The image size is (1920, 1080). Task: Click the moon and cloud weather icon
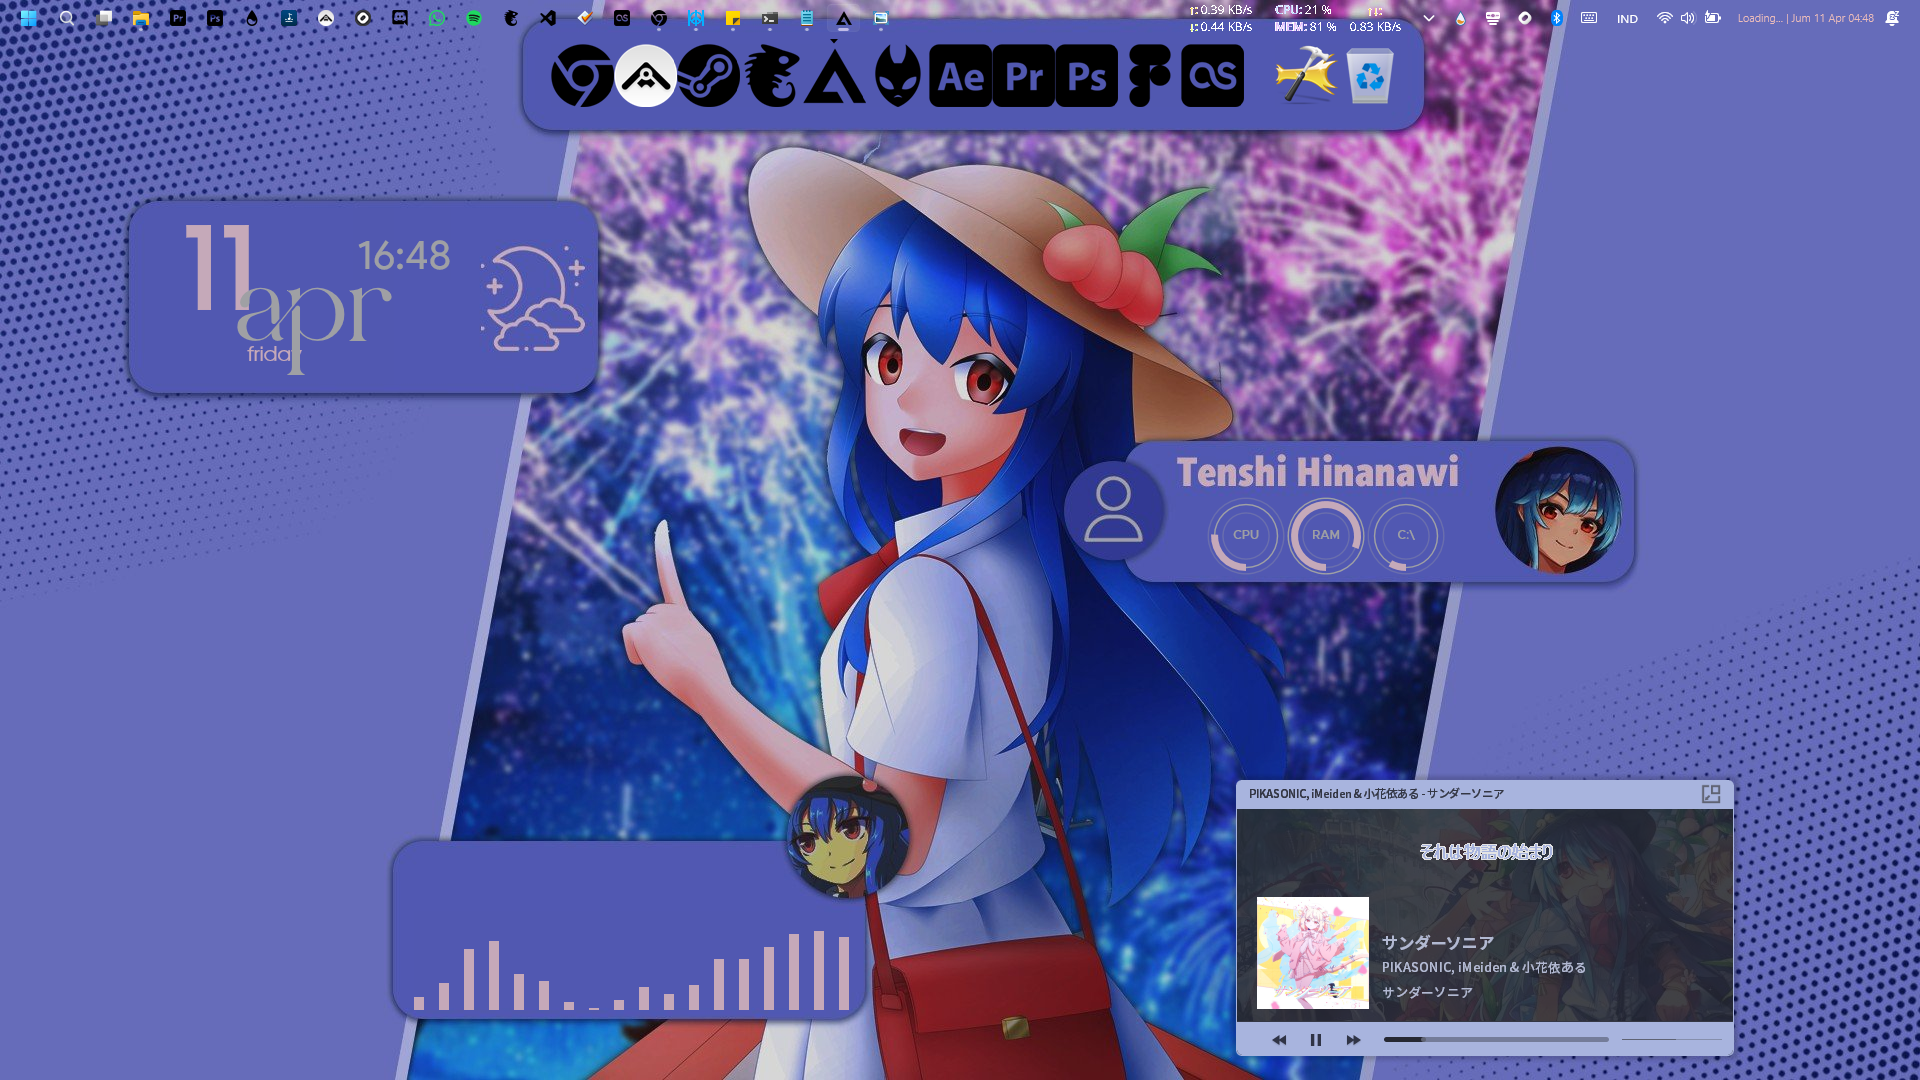(x=533, y=298)
